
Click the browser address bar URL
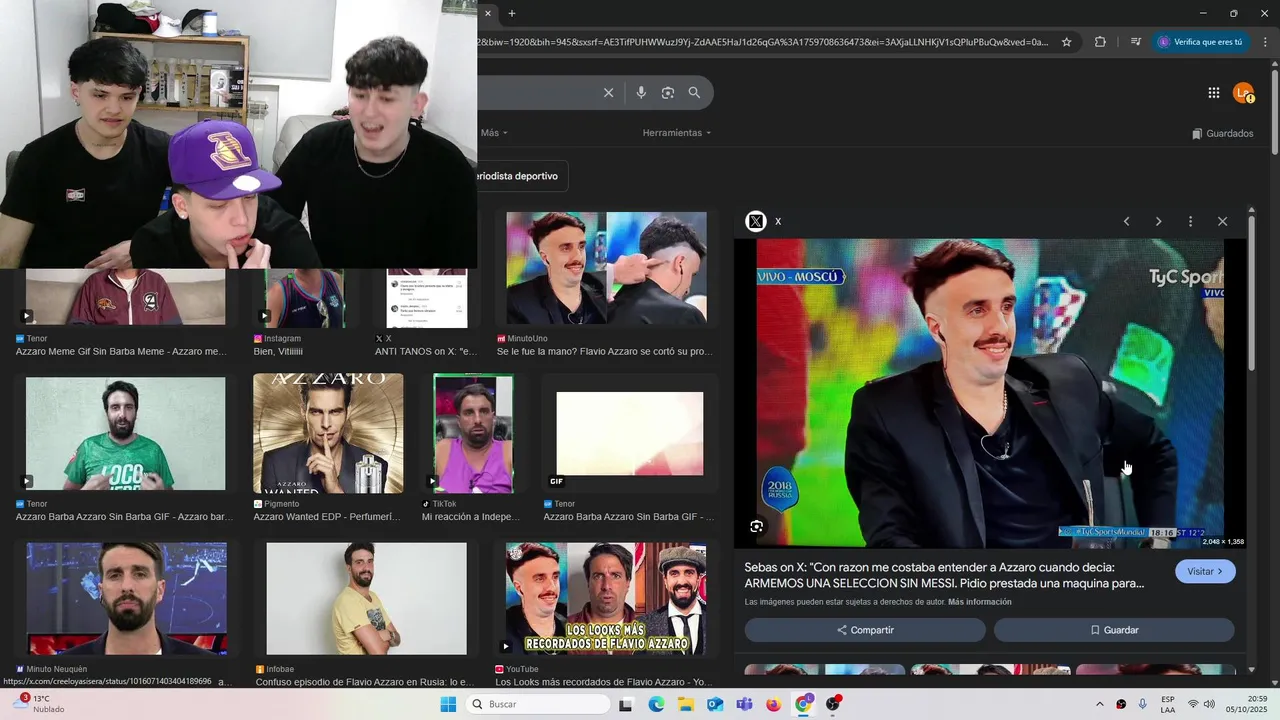click(763, 42)
